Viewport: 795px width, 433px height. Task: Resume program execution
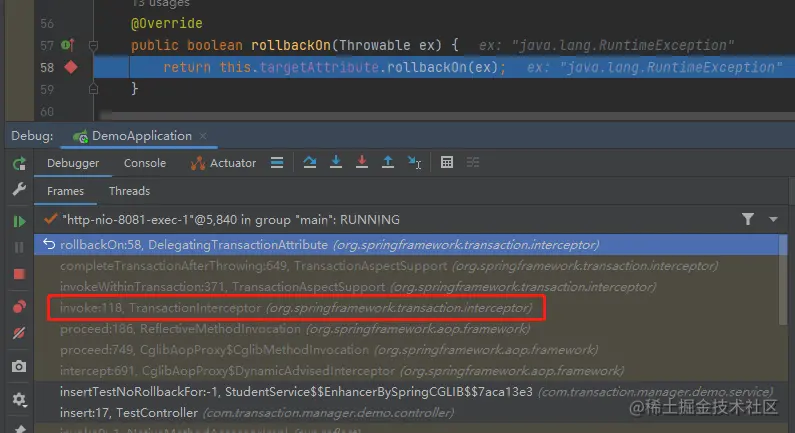(19, 221)
